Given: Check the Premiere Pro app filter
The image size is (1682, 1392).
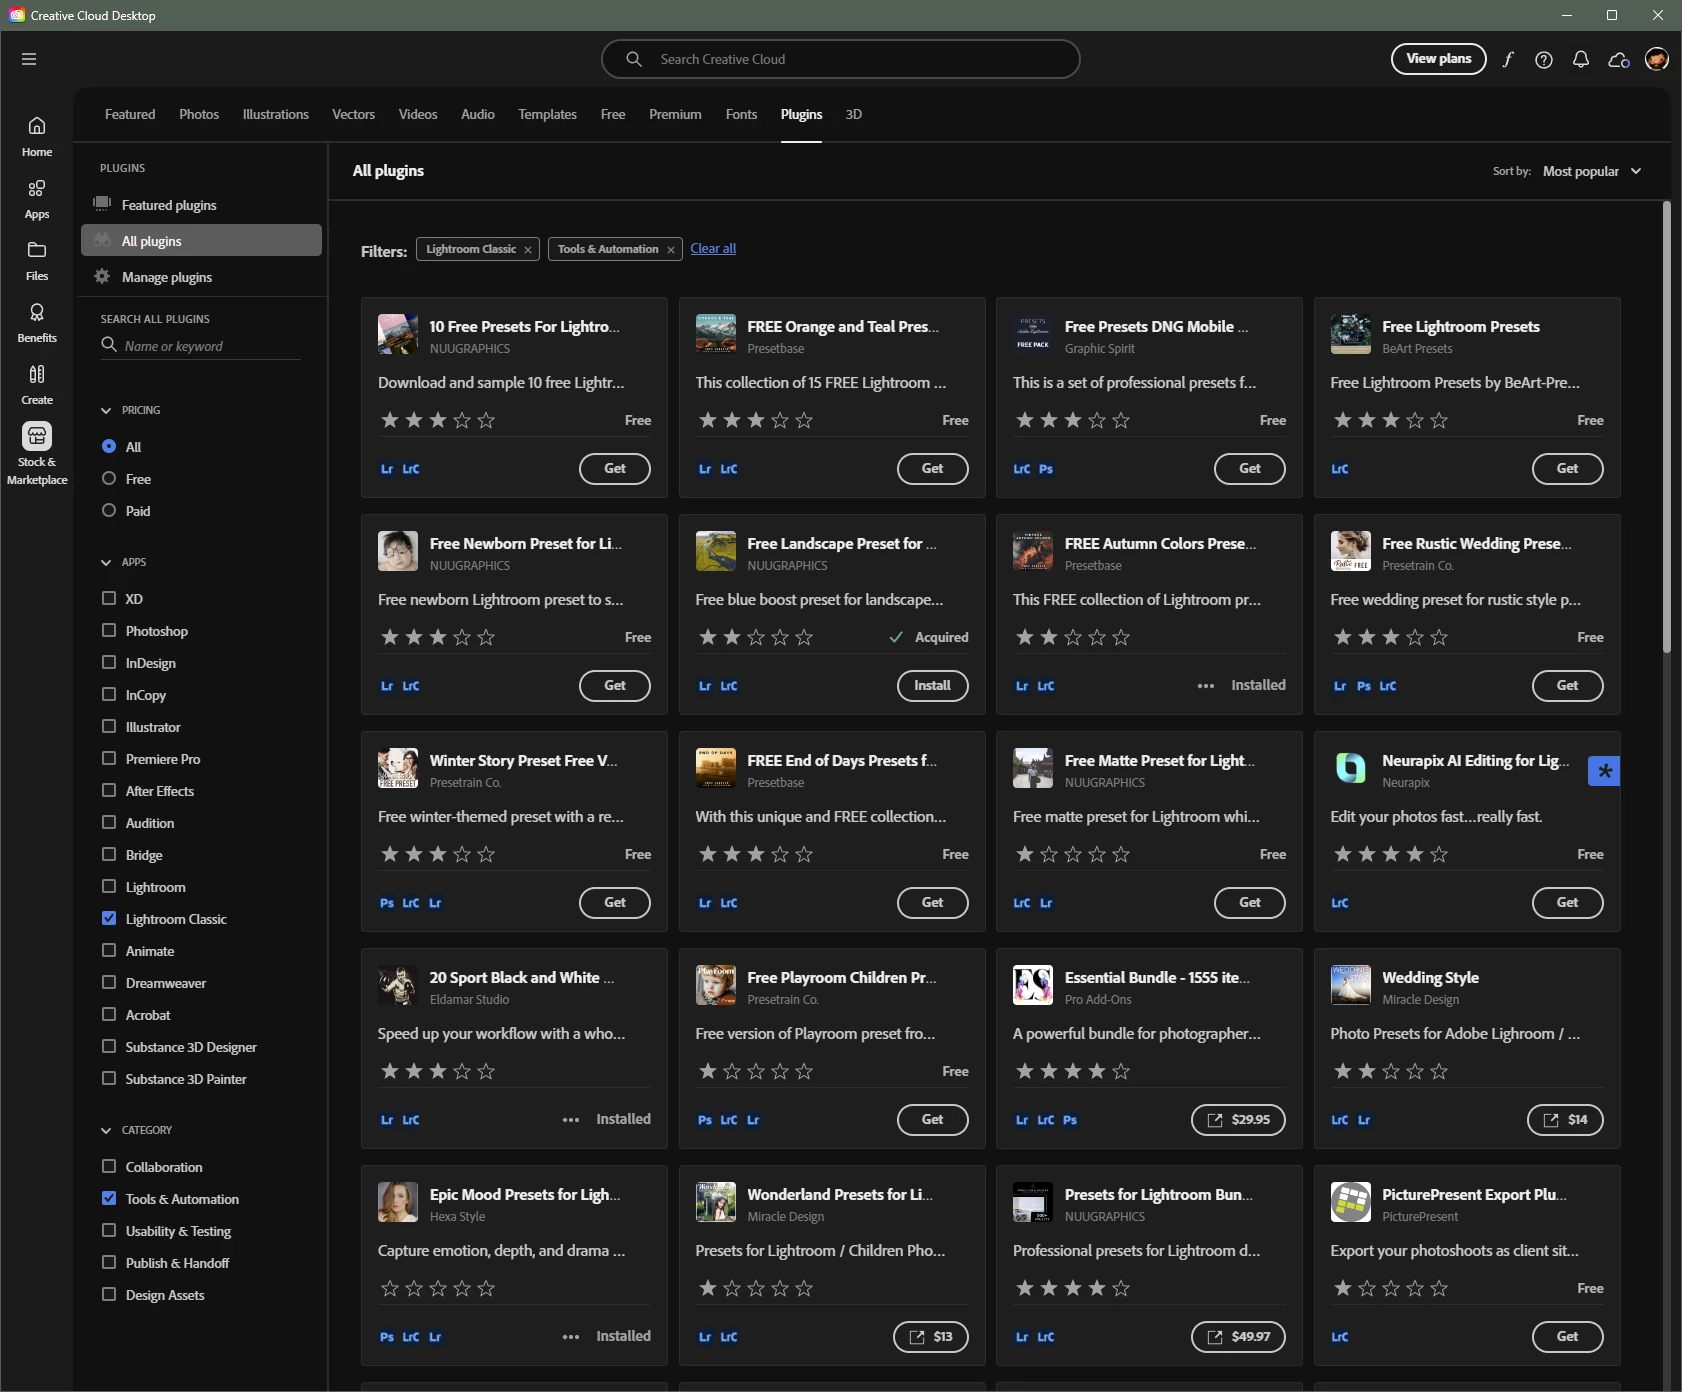Looking at the screenshot, I should (109, 759).
